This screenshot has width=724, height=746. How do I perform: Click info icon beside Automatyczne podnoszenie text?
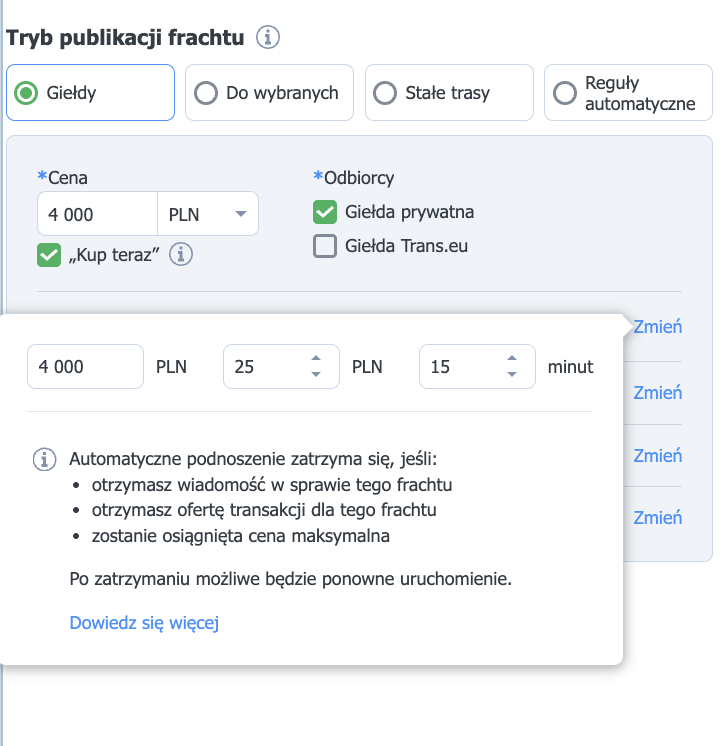[x=44, y=460]
